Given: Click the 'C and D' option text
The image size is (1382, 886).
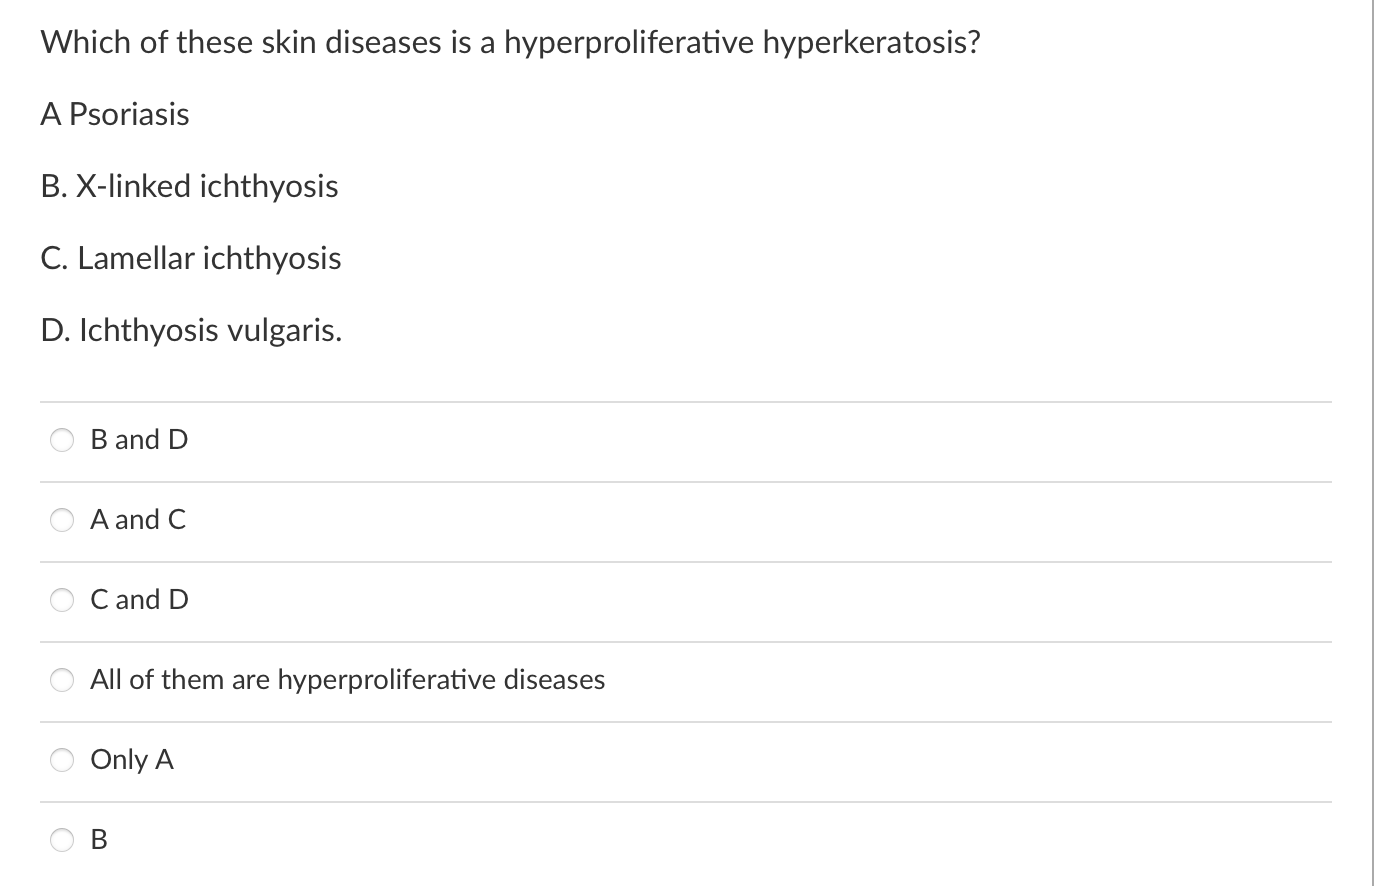Looking at the screenshot, I should (x=139, y=599).
